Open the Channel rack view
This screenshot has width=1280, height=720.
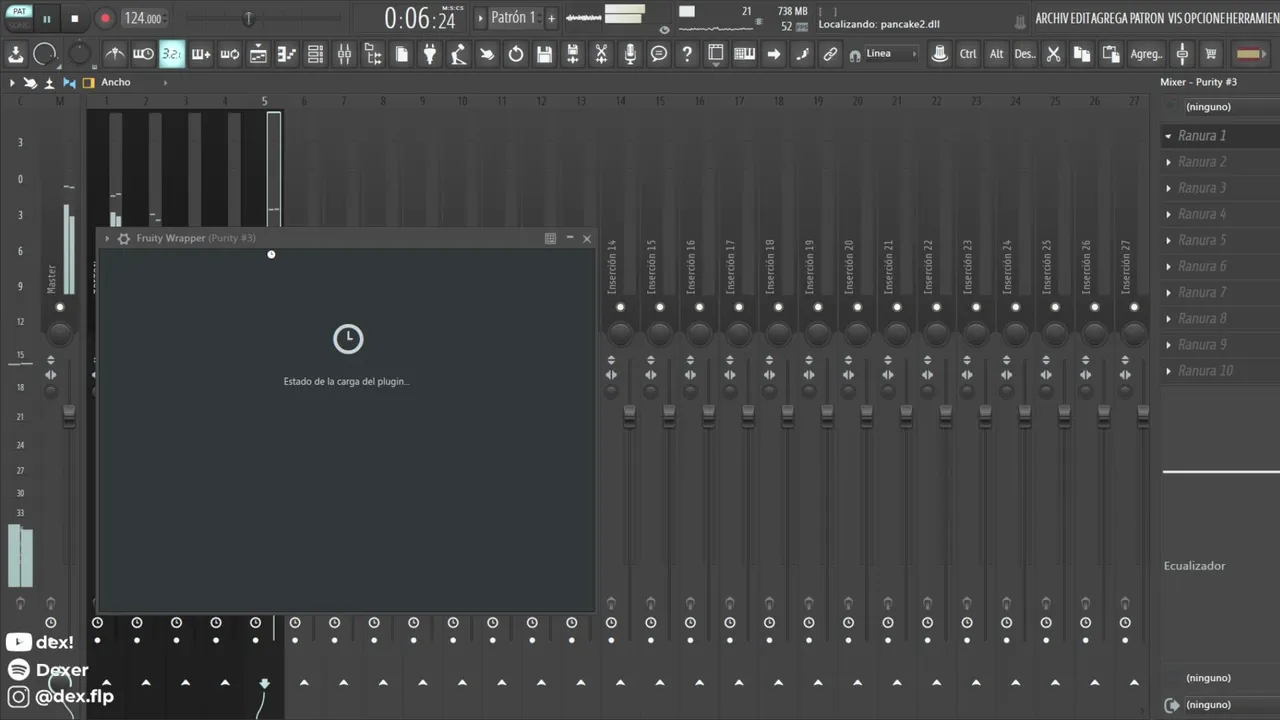[x=315, y=54]
